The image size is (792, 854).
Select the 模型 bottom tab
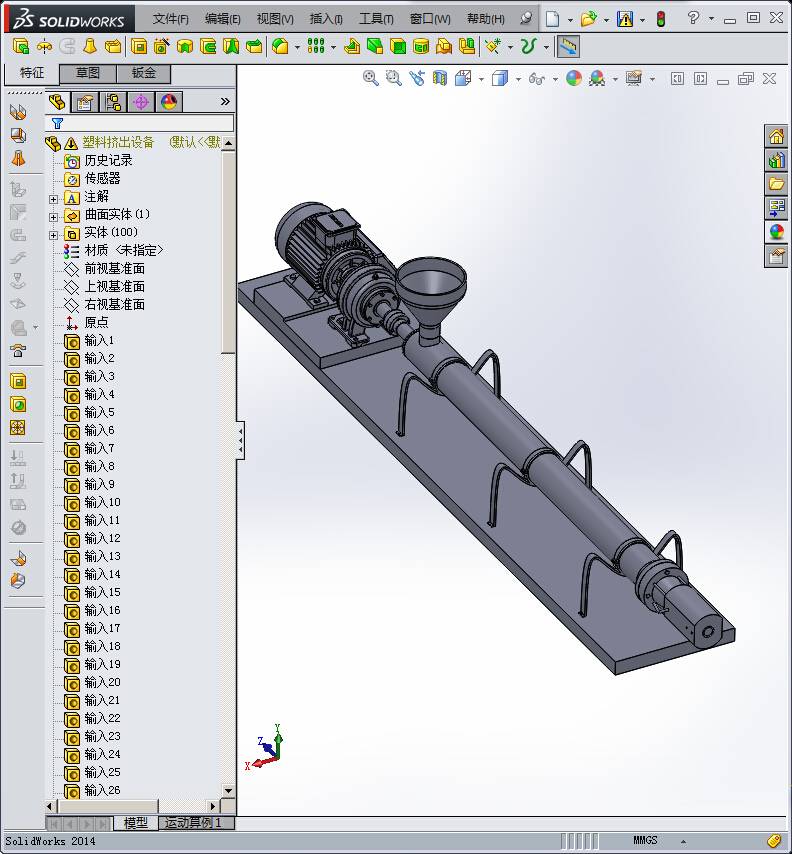(135, 822)
